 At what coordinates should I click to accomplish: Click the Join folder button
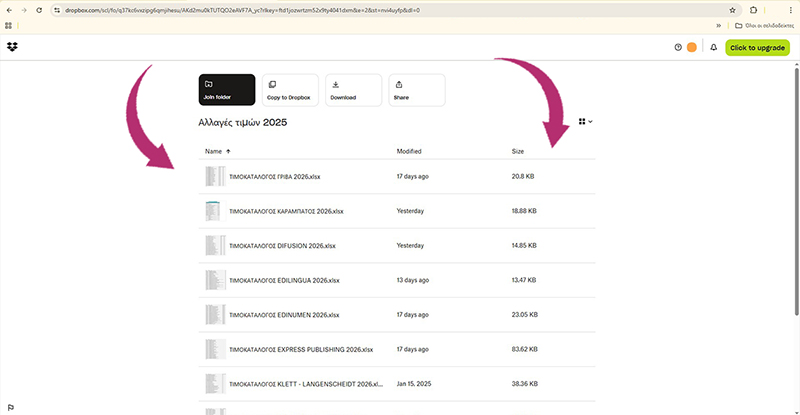coord(226,90)
